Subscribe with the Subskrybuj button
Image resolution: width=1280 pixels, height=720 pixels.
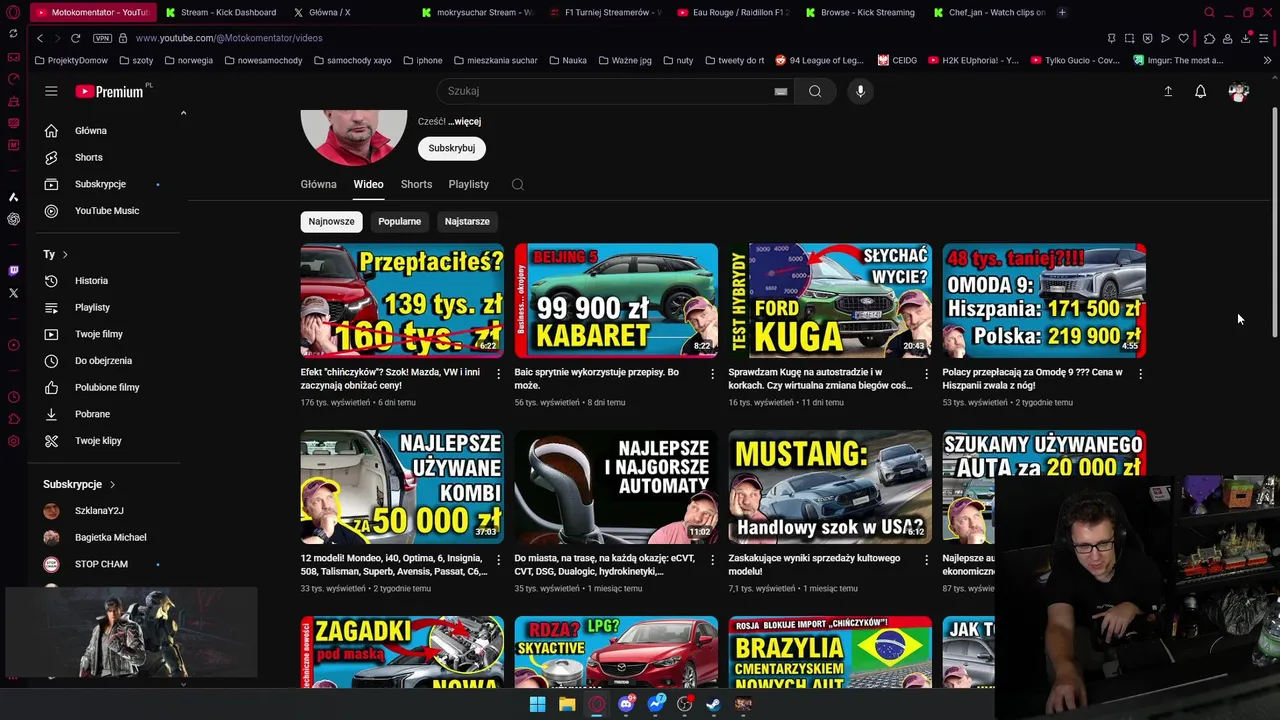tap(452, 148)
